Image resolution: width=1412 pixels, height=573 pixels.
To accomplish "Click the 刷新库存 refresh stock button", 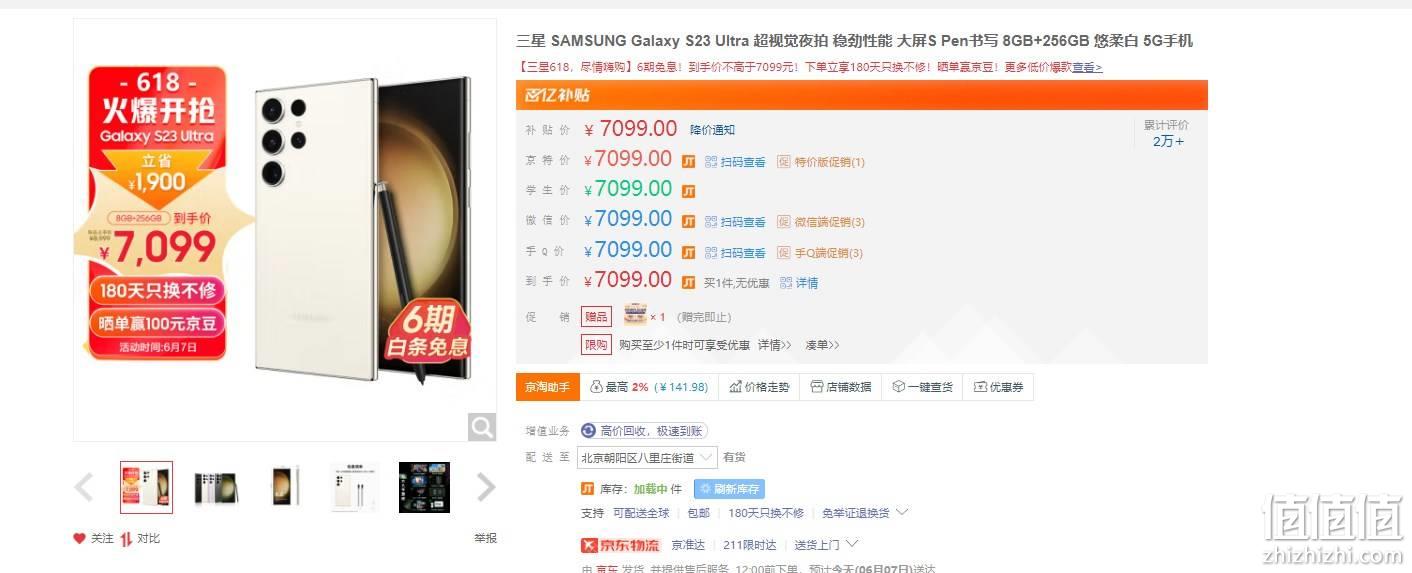I will point(729,489).
